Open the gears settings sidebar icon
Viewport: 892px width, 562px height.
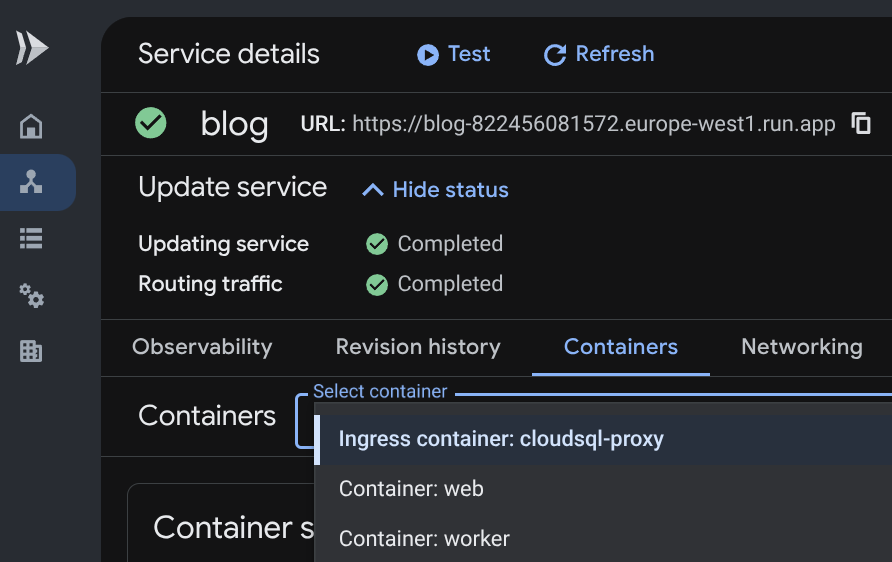[x=31, y=296]
